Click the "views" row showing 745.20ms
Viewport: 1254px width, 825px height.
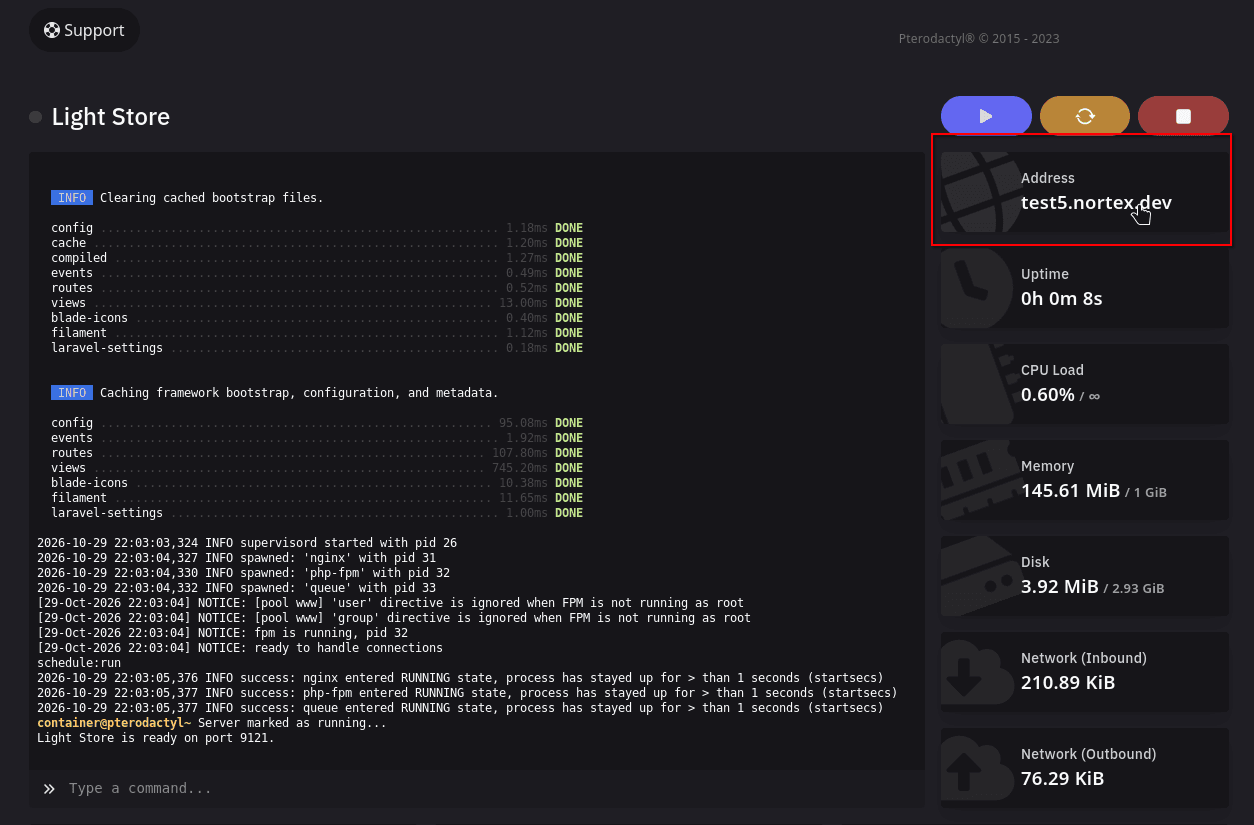pos(317,468)
